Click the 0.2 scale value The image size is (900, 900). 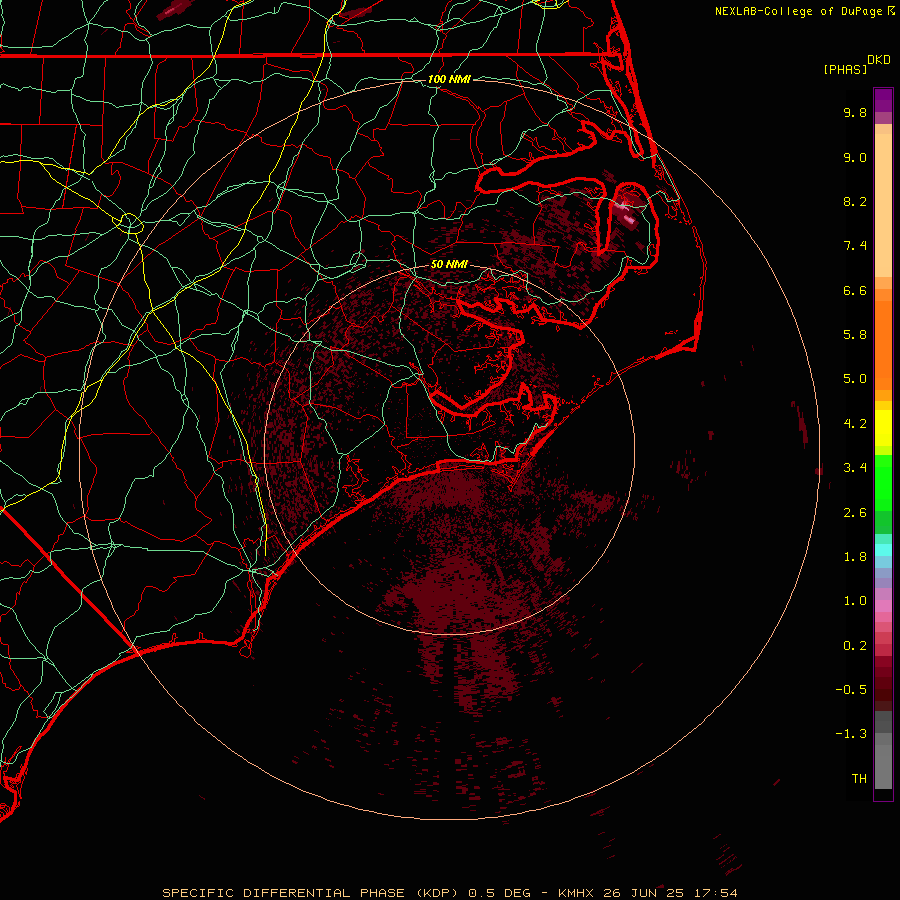point(855,646)
